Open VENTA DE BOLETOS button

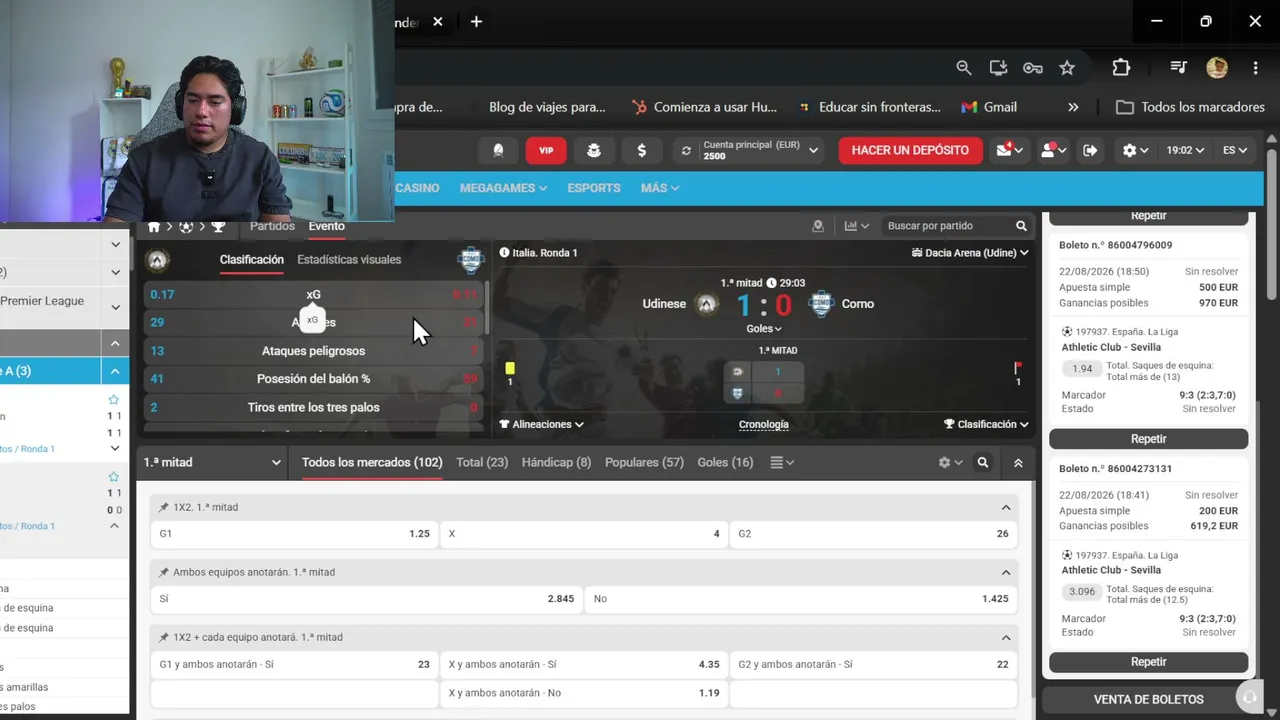click(1148, 700)
